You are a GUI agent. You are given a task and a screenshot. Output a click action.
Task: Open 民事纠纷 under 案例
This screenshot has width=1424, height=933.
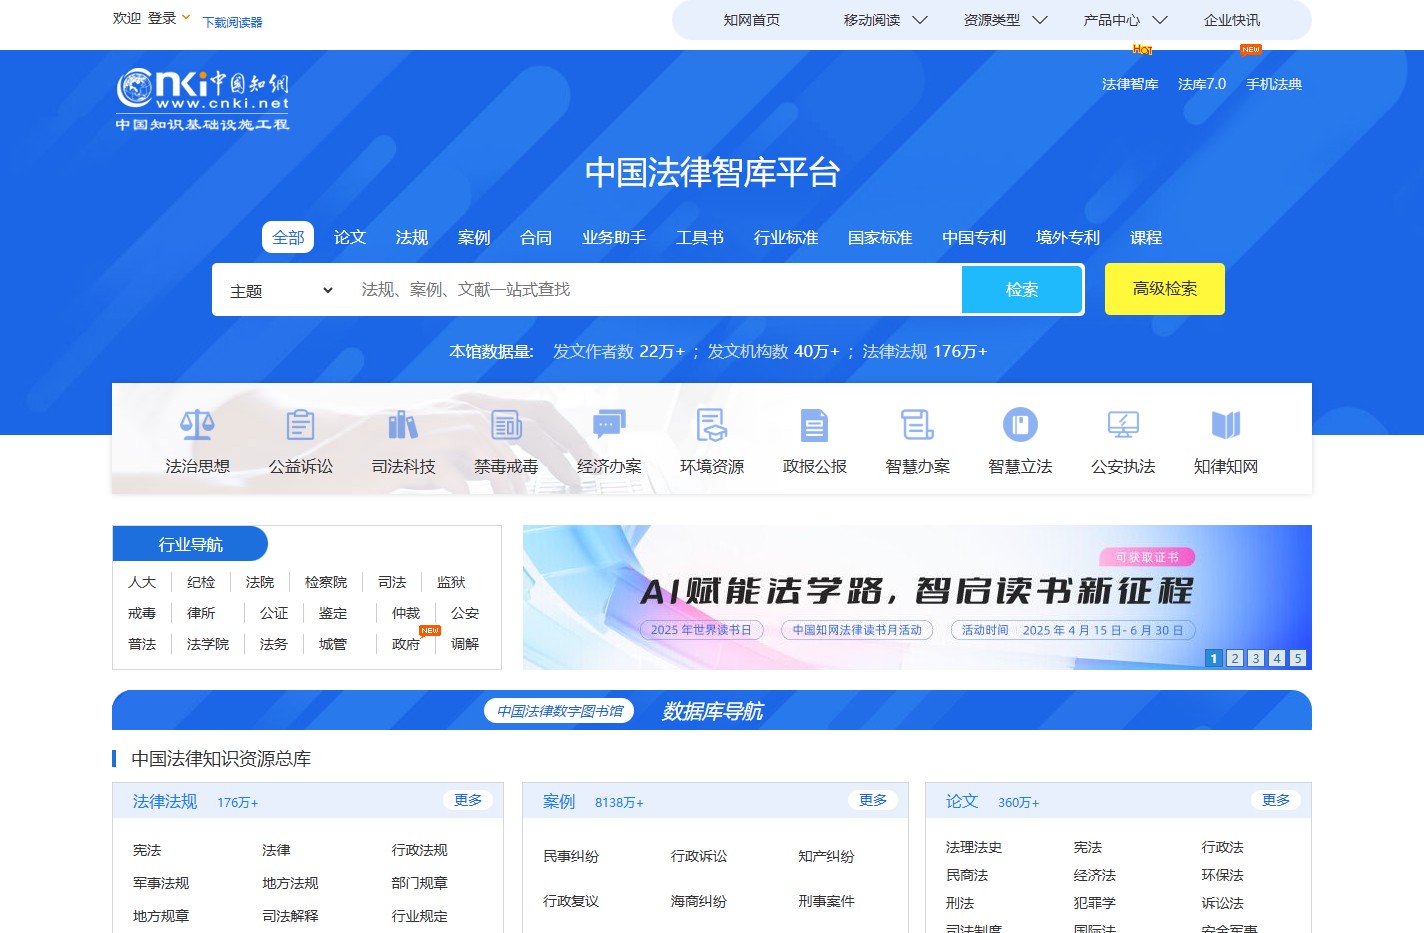[571, 856]
